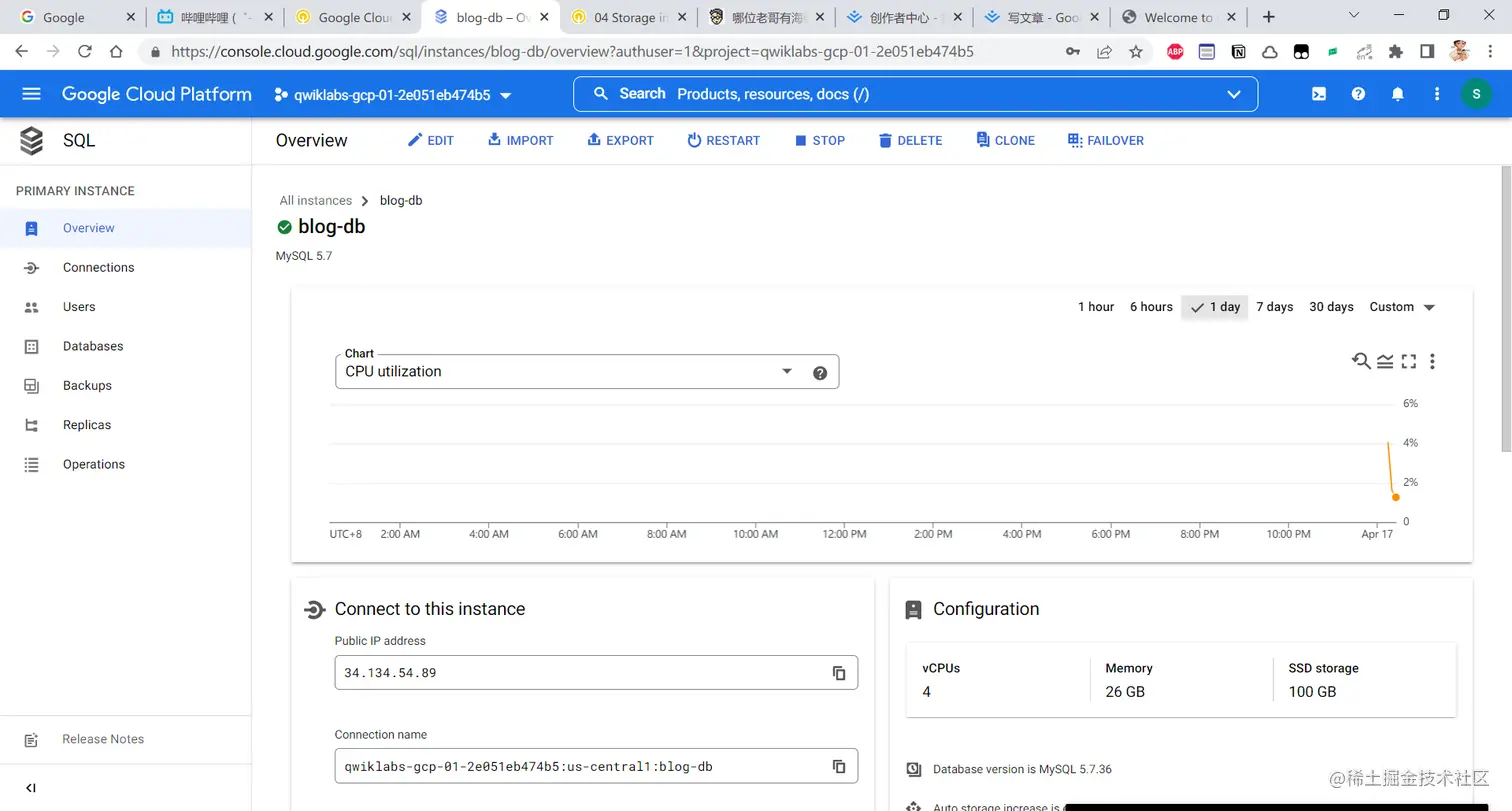Open the three-dot settings menu in header
Image resolution: width=1512 pixels, height=811 pixels.
click(x=1437, y=94)
